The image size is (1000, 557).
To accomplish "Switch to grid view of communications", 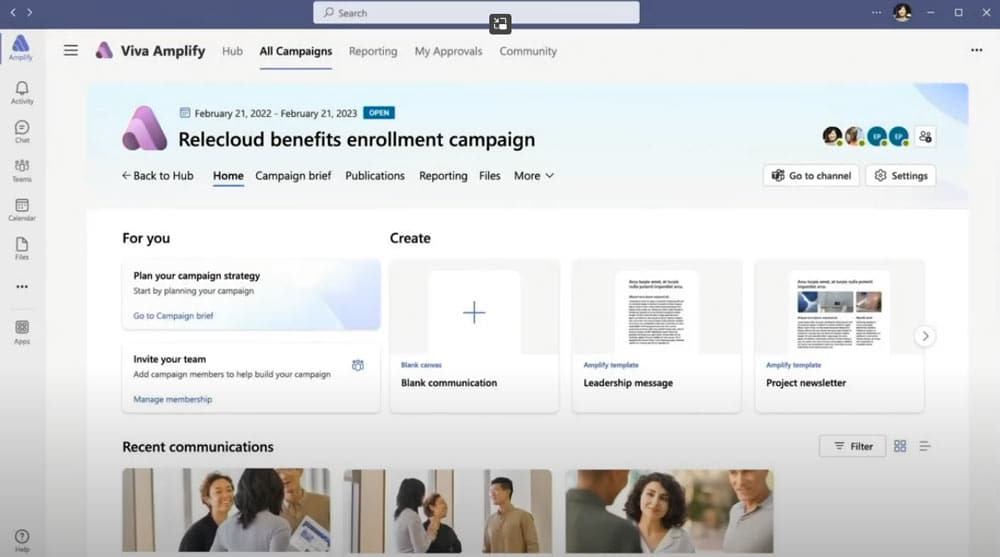I will [x=900, y=446].
